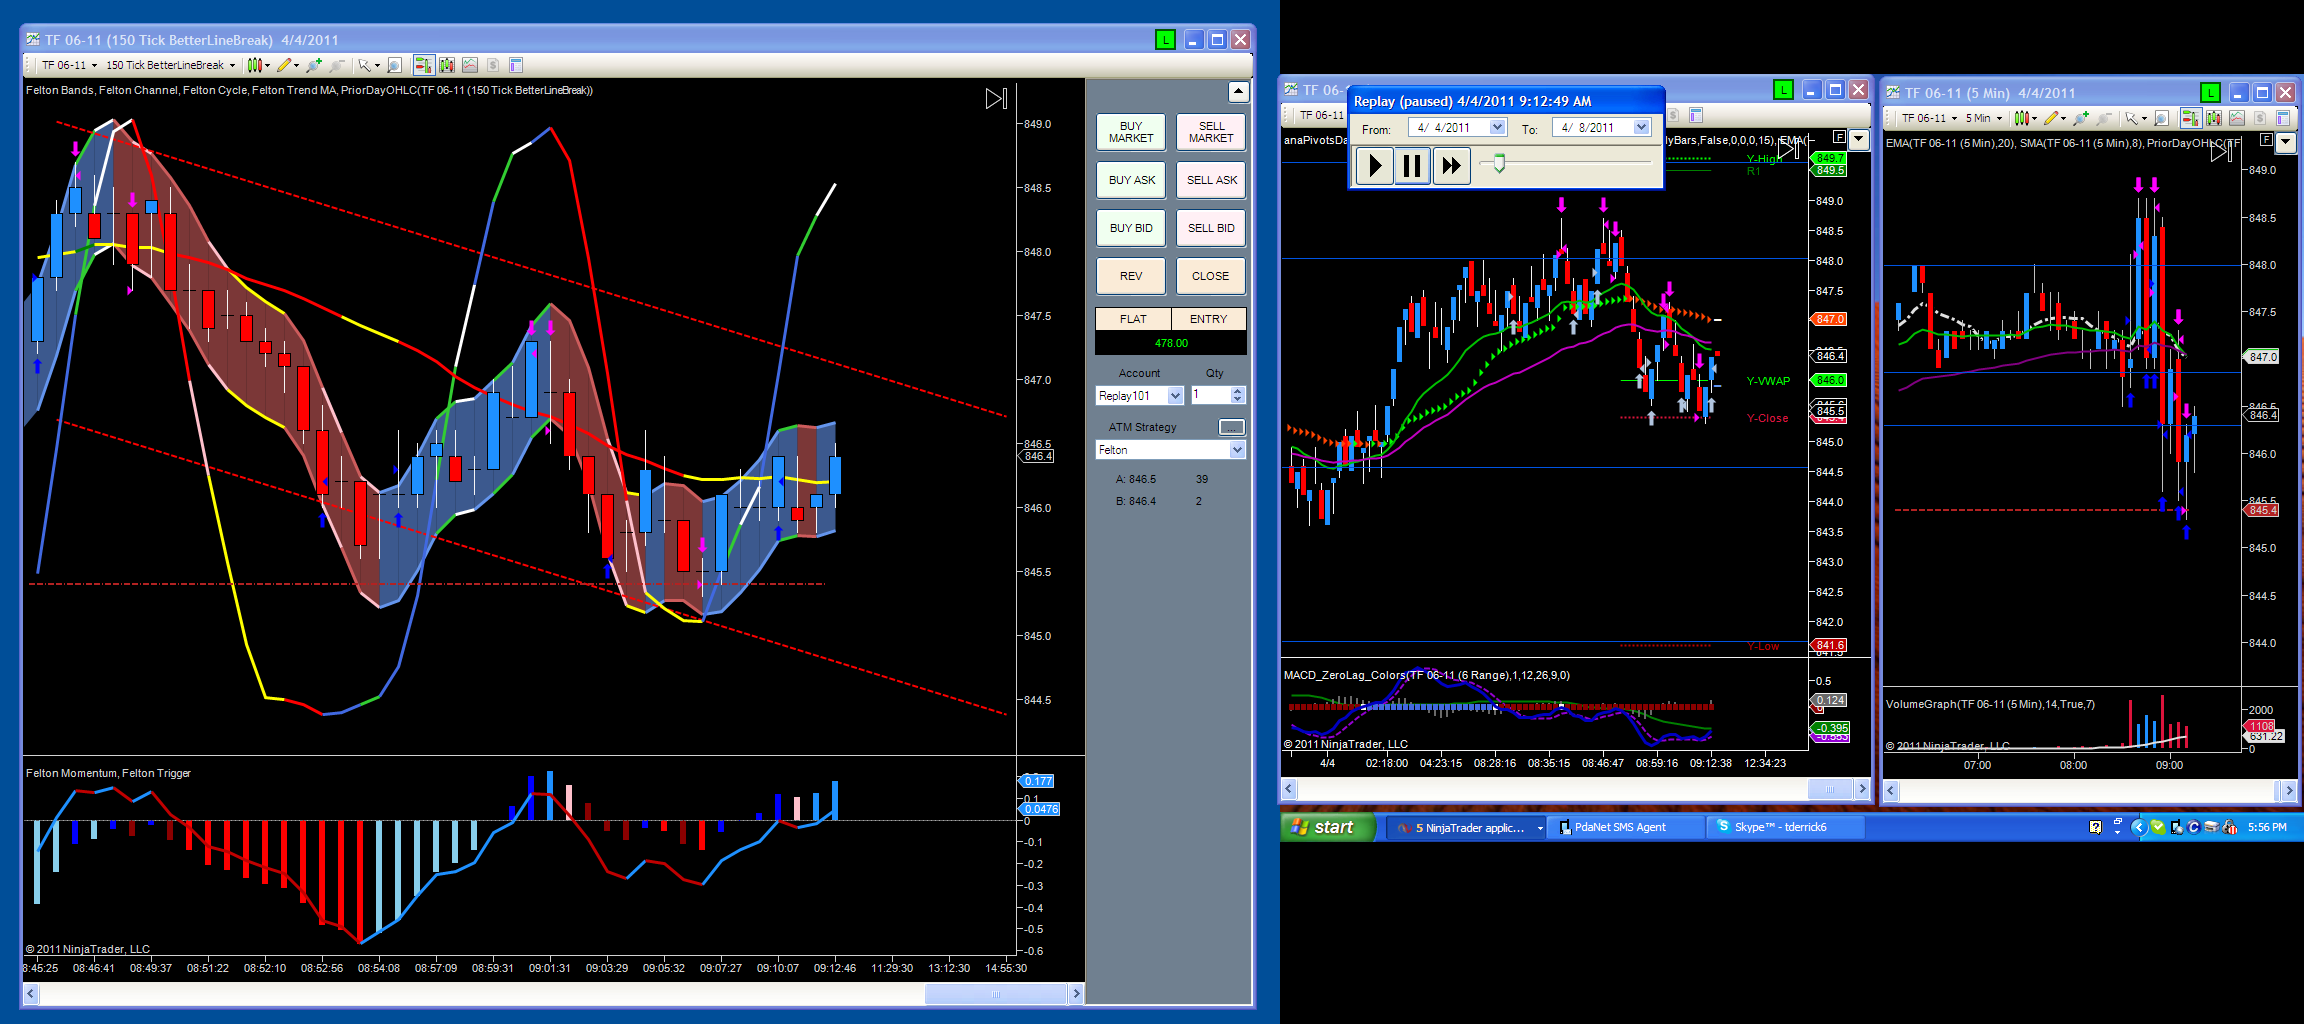2304x1024 pixels.
Task: Jump to latest bar arrow in 150 Tick chart
Action: pos(996,98)
